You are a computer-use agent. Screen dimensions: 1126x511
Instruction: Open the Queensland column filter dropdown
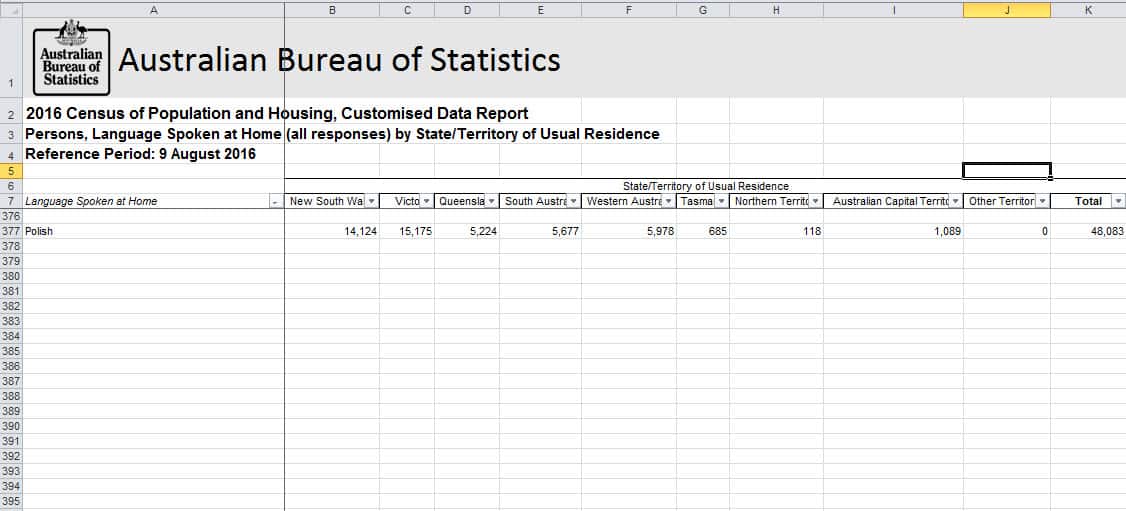(x=492, y=202)
